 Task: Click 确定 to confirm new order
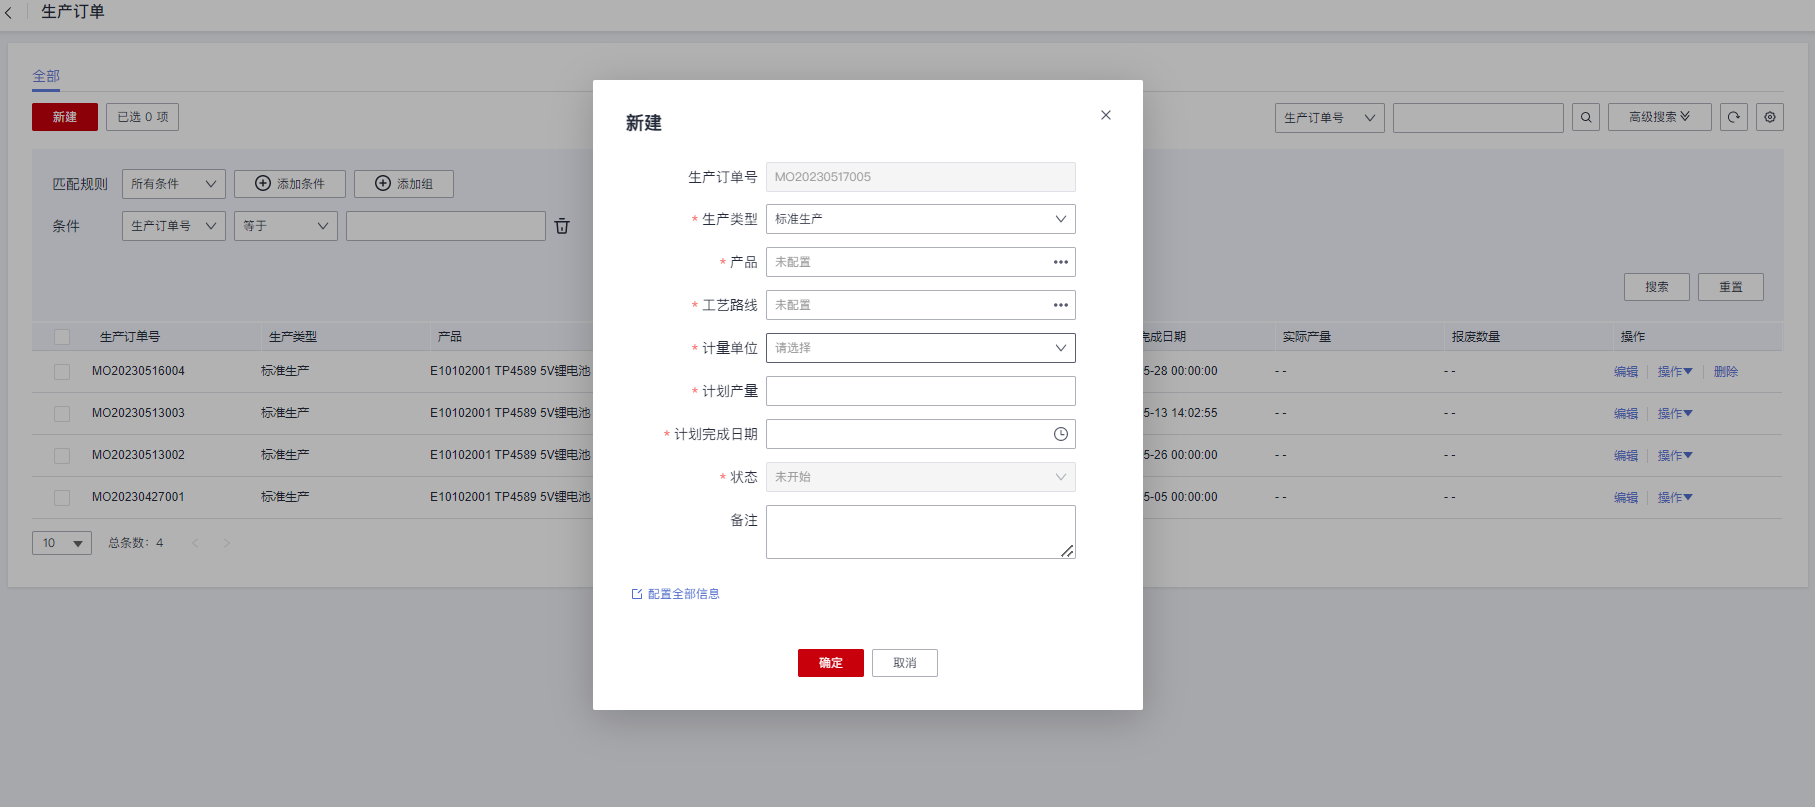(831, 663)
